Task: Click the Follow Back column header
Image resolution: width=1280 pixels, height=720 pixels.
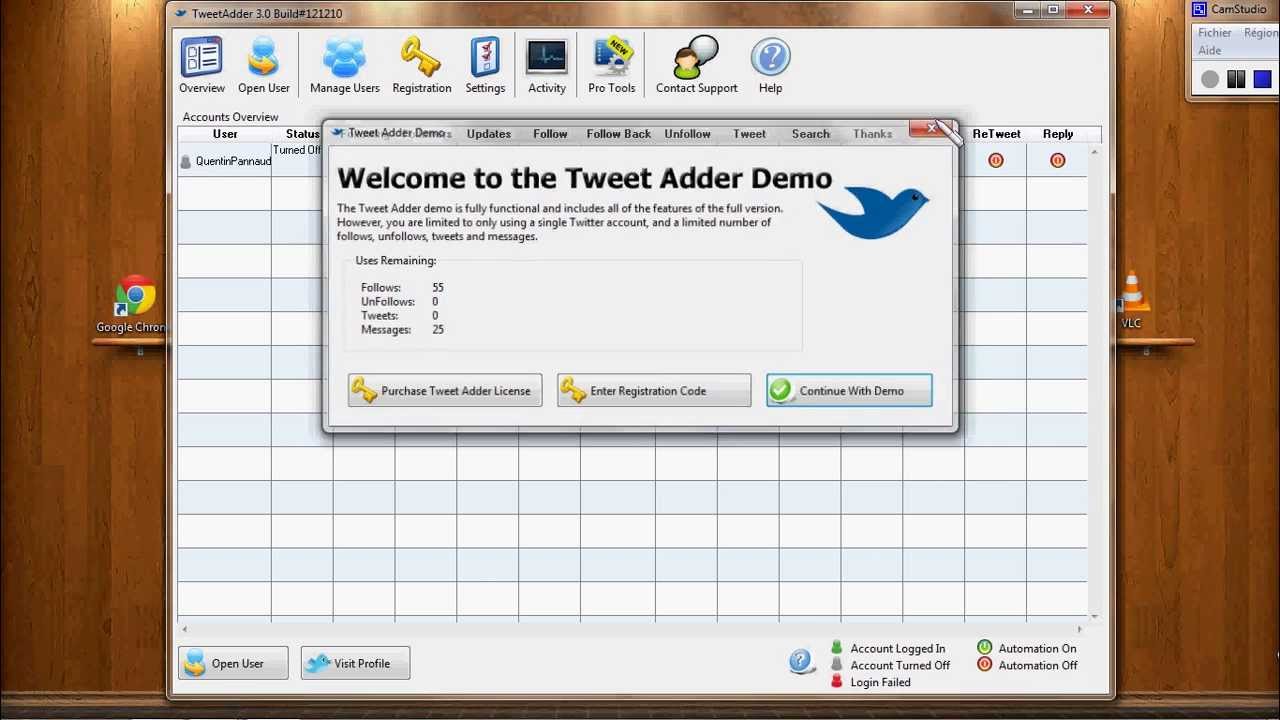Action: [x=619, y=134]
